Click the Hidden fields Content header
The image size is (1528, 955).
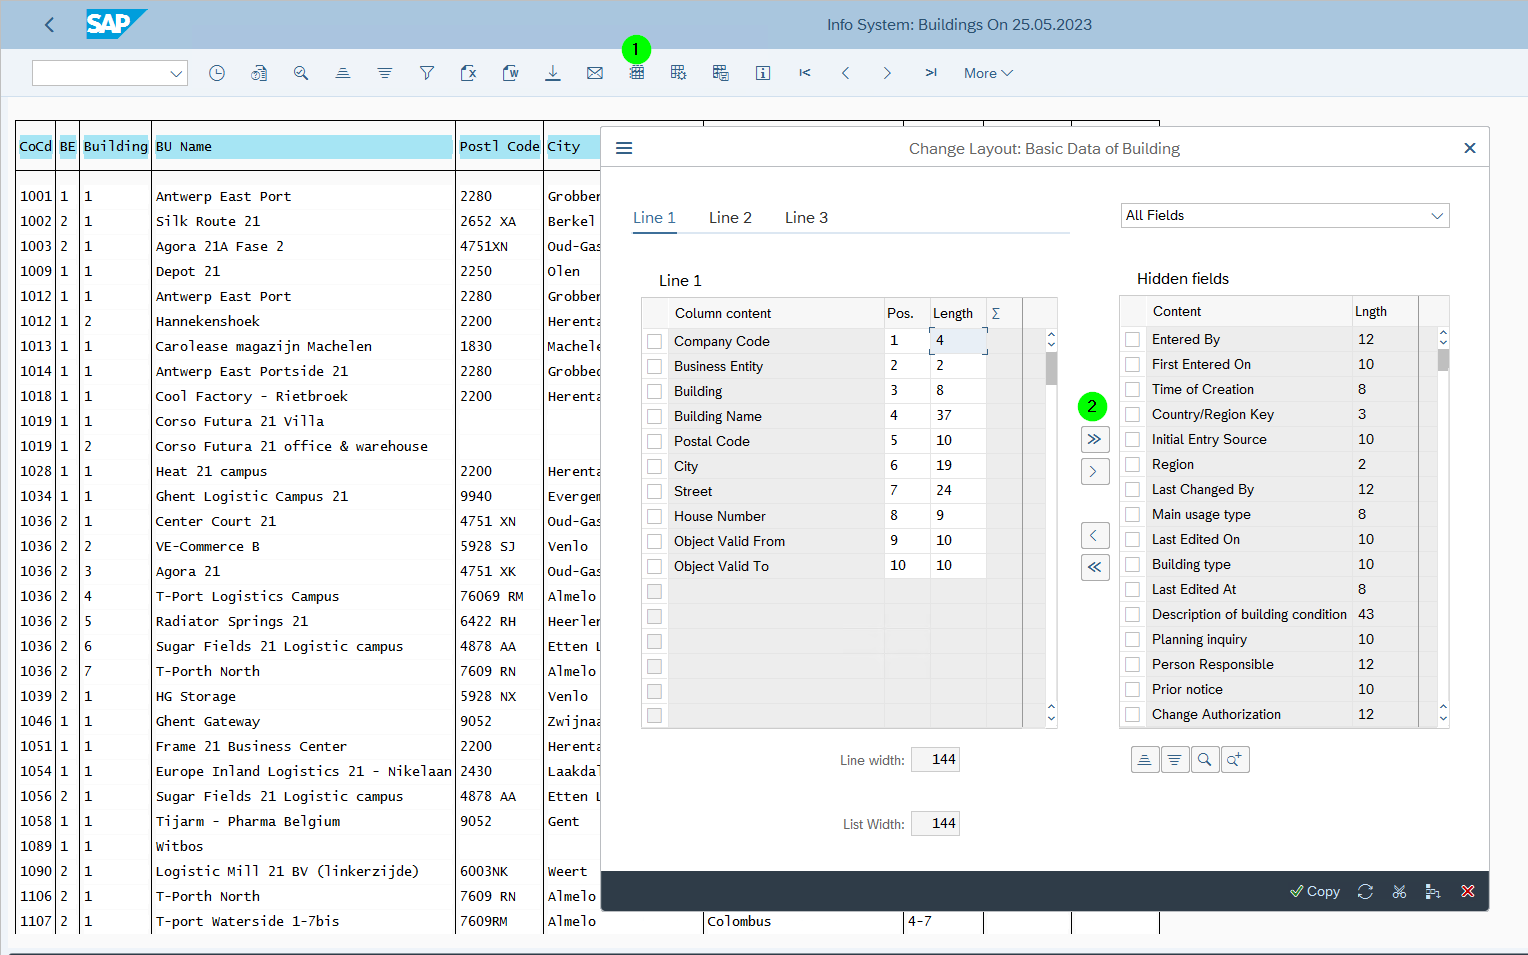[1249, 311]
